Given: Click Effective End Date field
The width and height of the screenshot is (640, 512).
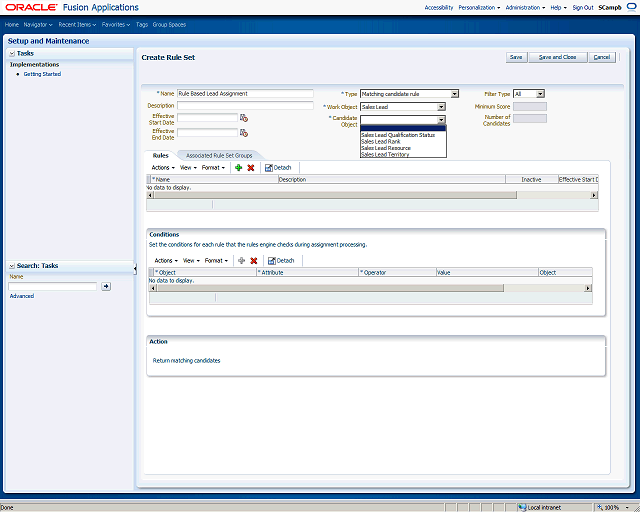Looking at the screenshot, I should point(207,133).
